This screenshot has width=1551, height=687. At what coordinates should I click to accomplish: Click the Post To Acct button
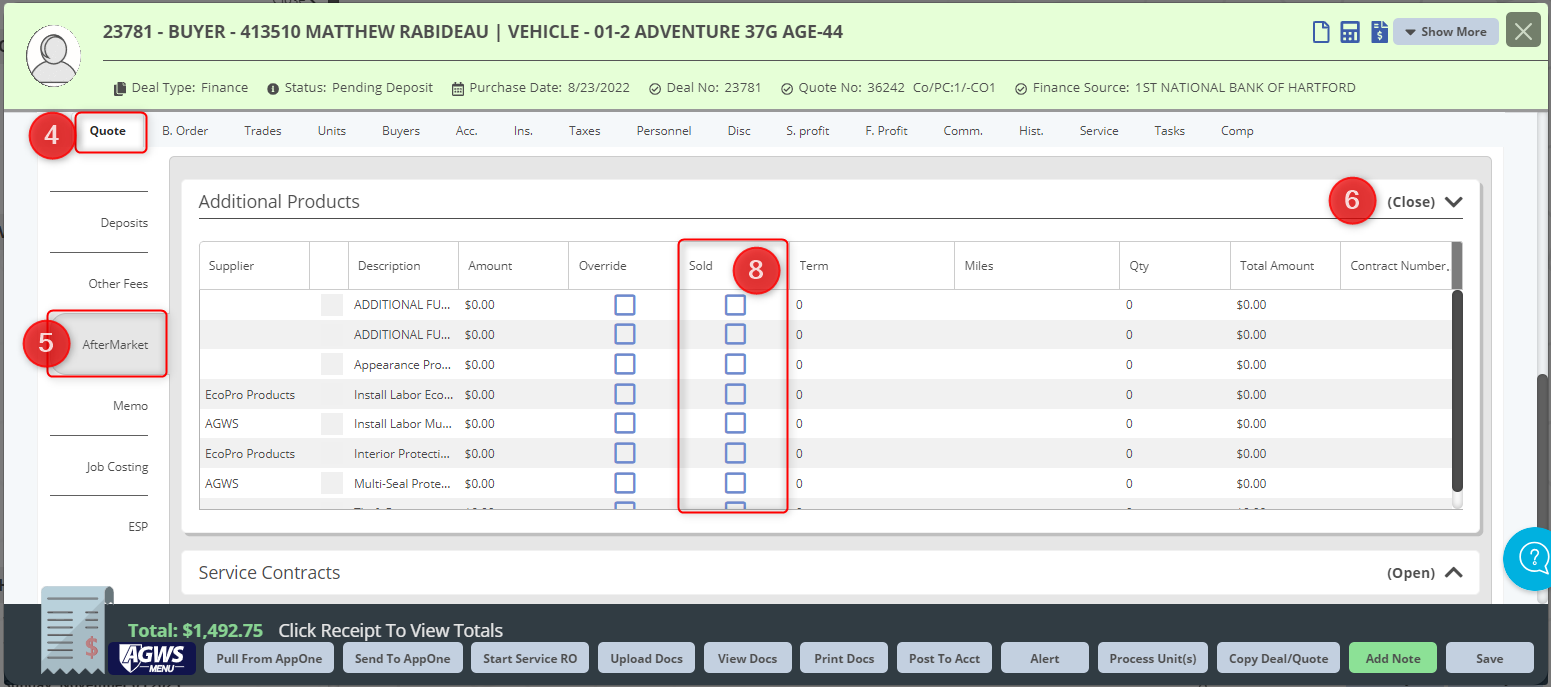coord(943,657)
